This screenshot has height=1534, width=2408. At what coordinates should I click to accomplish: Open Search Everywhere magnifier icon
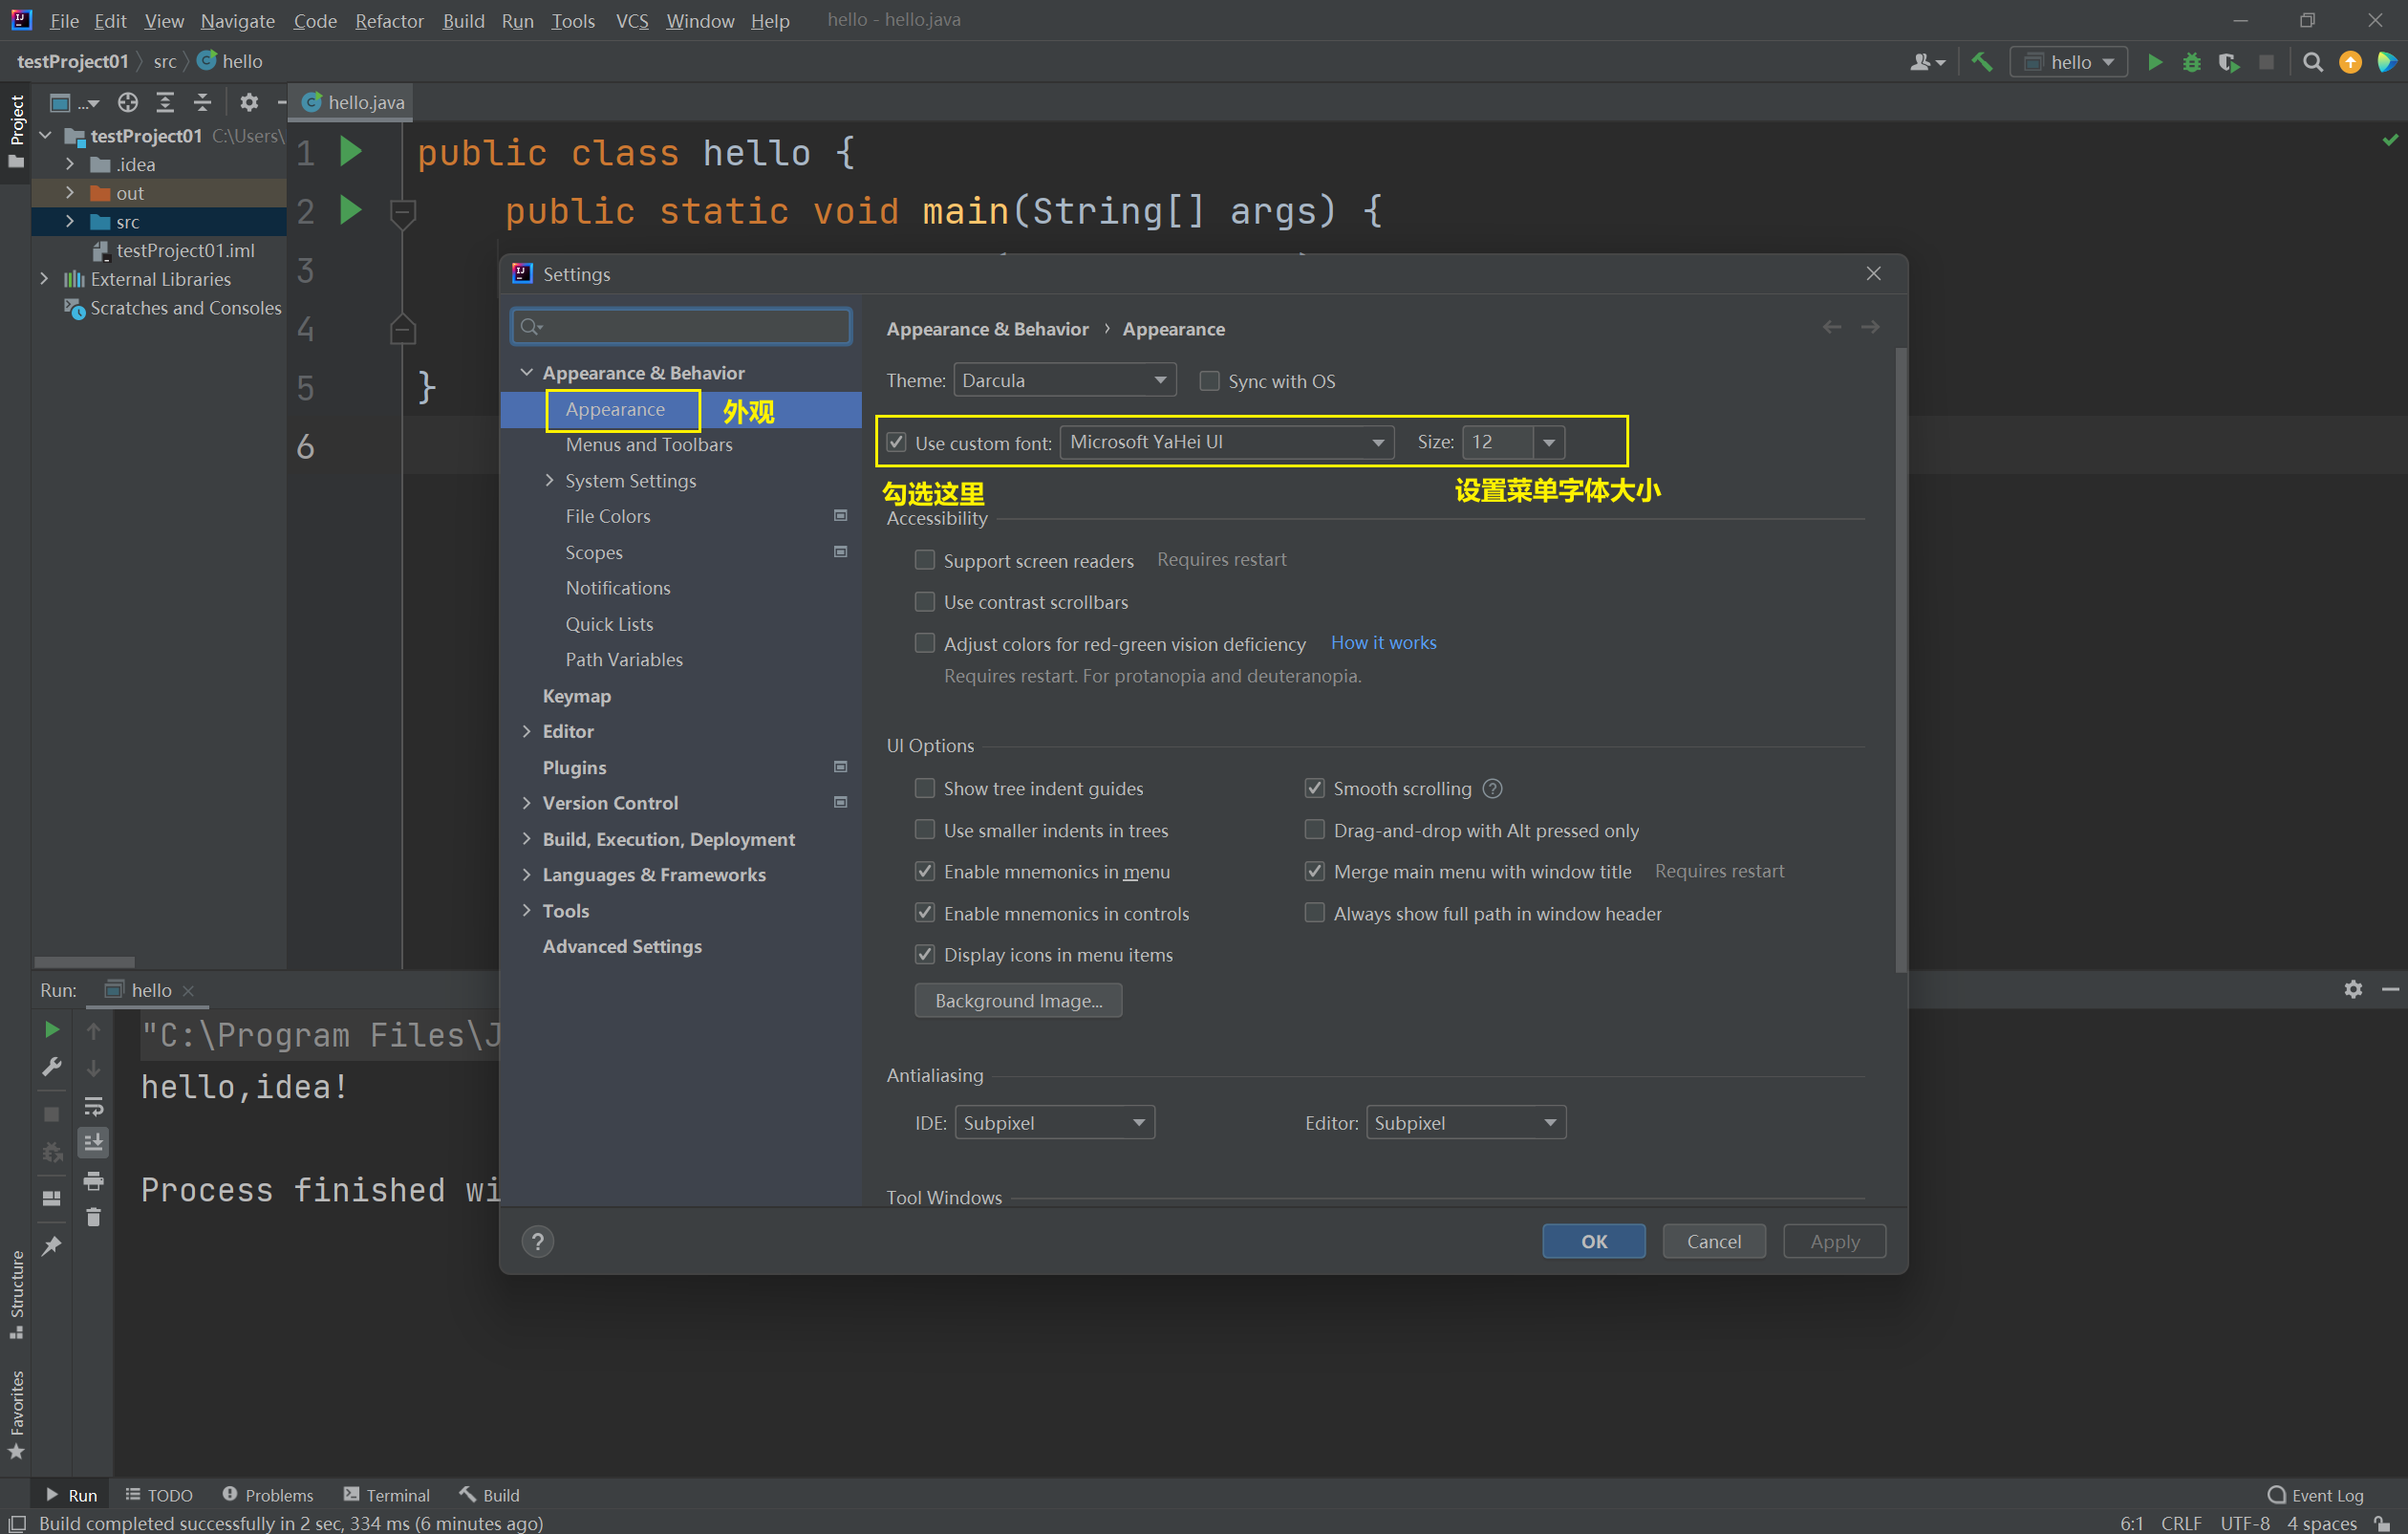[x=2312, y=62]
